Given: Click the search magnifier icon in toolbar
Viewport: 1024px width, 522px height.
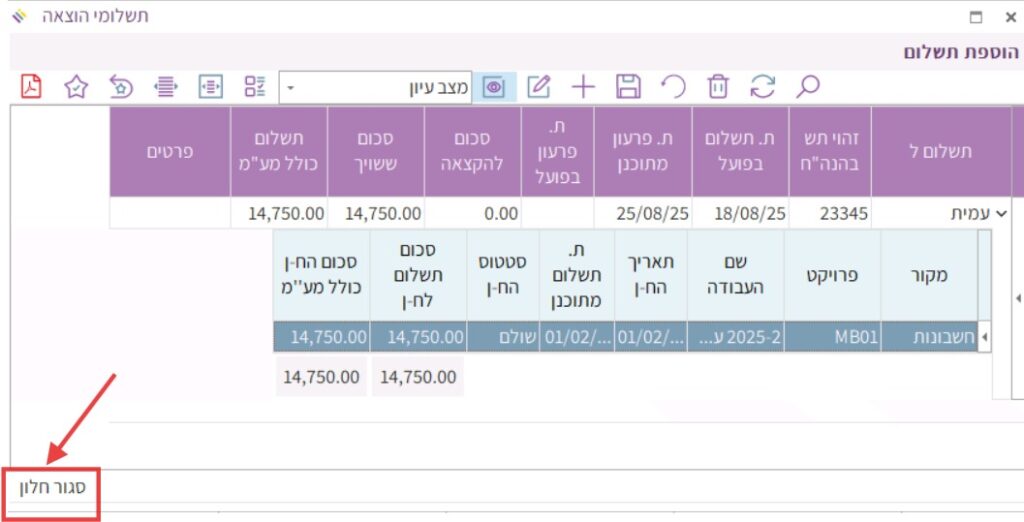Looking at the screenshot, I should (x=807, y=87).
